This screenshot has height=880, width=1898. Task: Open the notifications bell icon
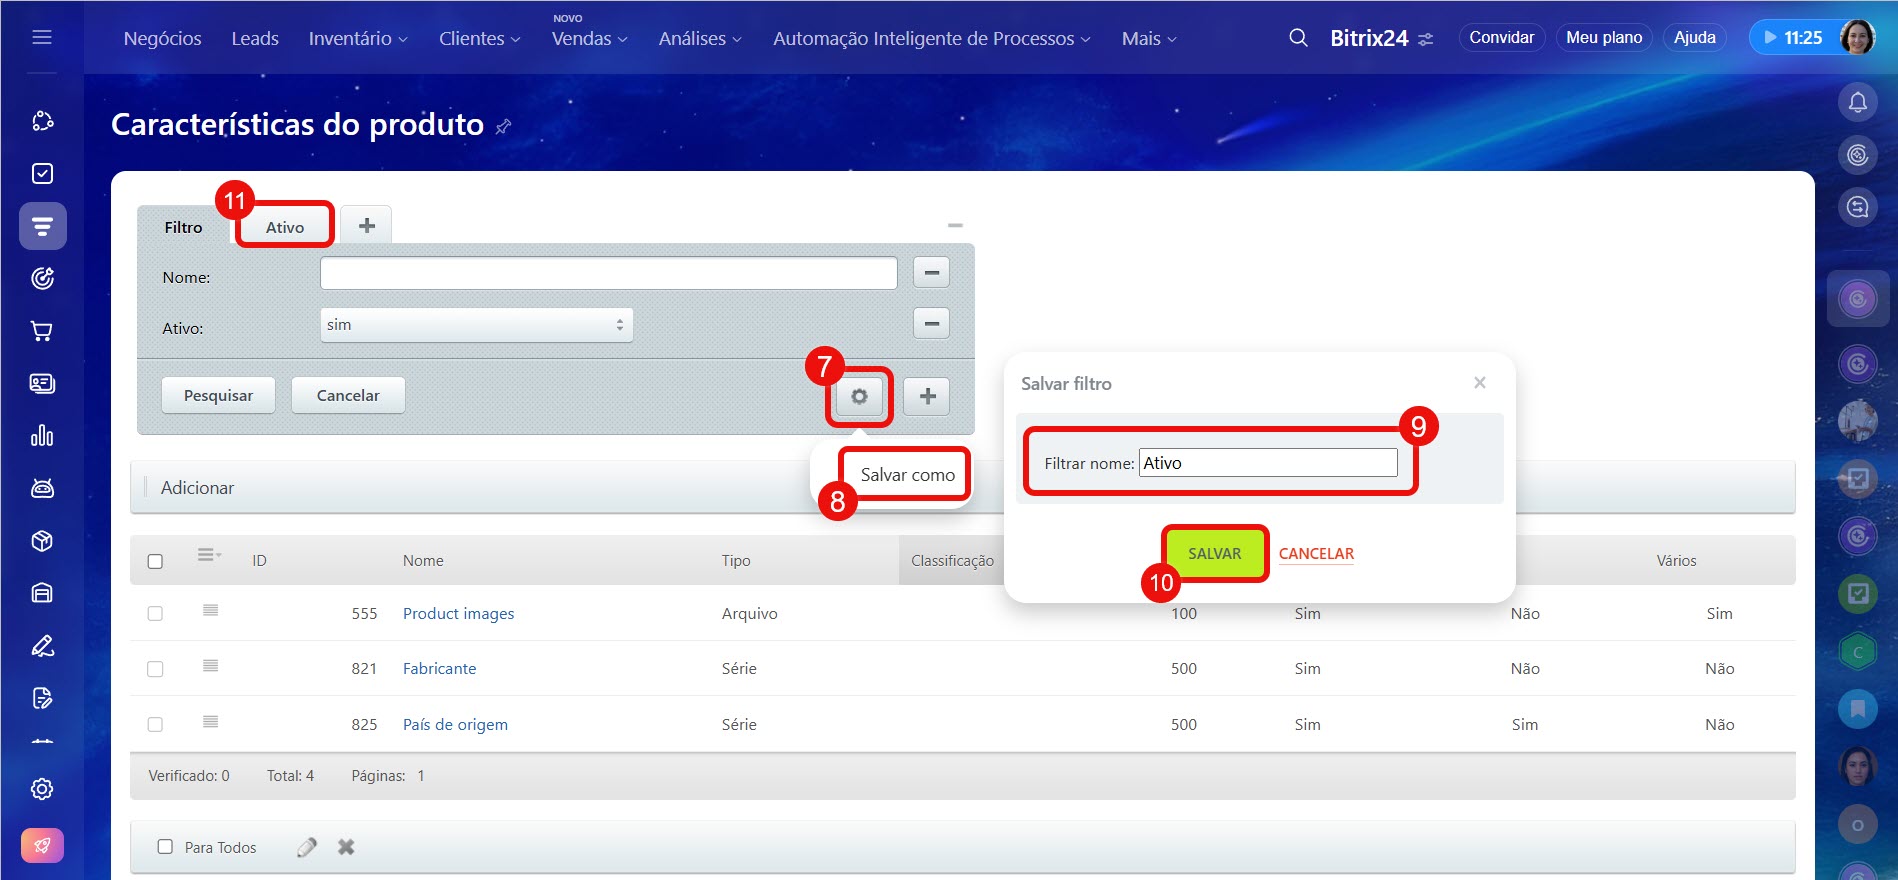click(x=1857, y=102)
